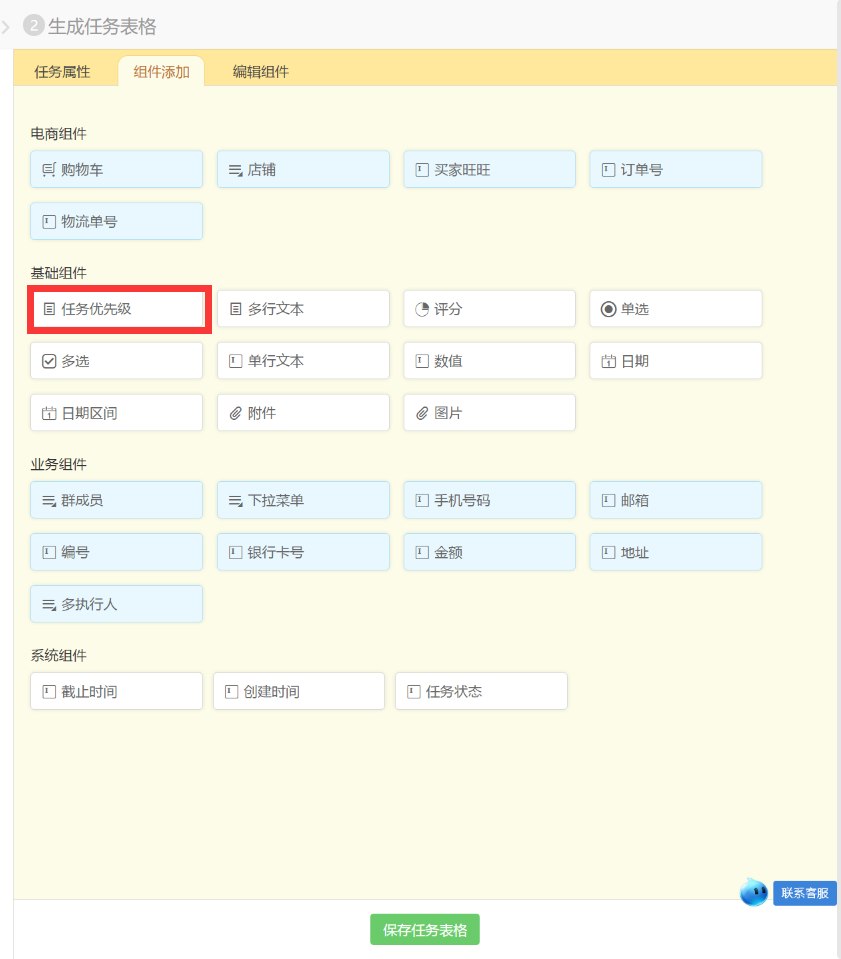Screen dimensions: 841x959
Task: Add the 日期 date component
Action: [x=675, y=361]
